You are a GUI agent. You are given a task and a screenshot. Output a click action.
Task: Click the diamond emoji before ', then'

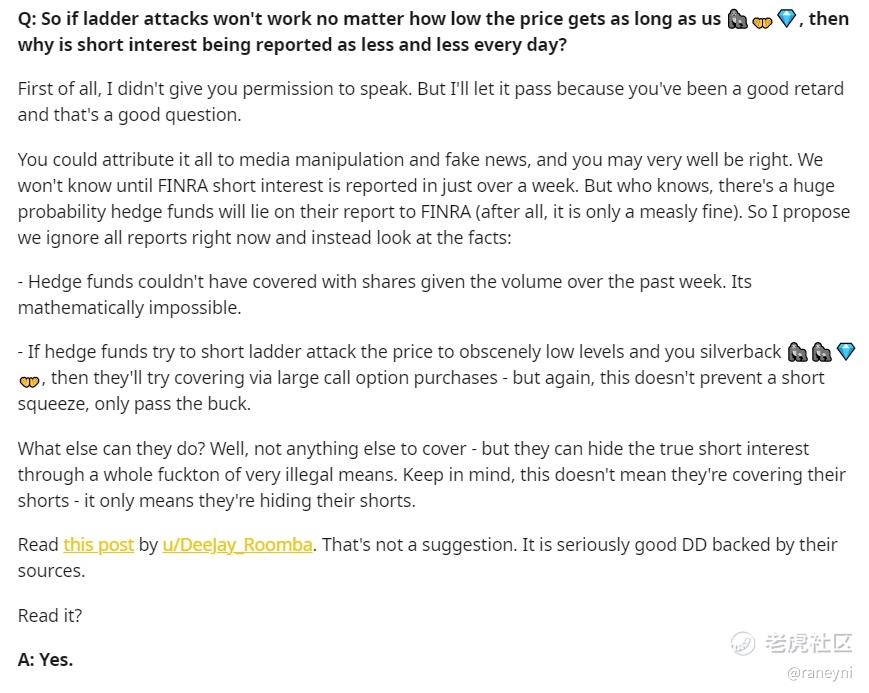click(x=786, y=19)
